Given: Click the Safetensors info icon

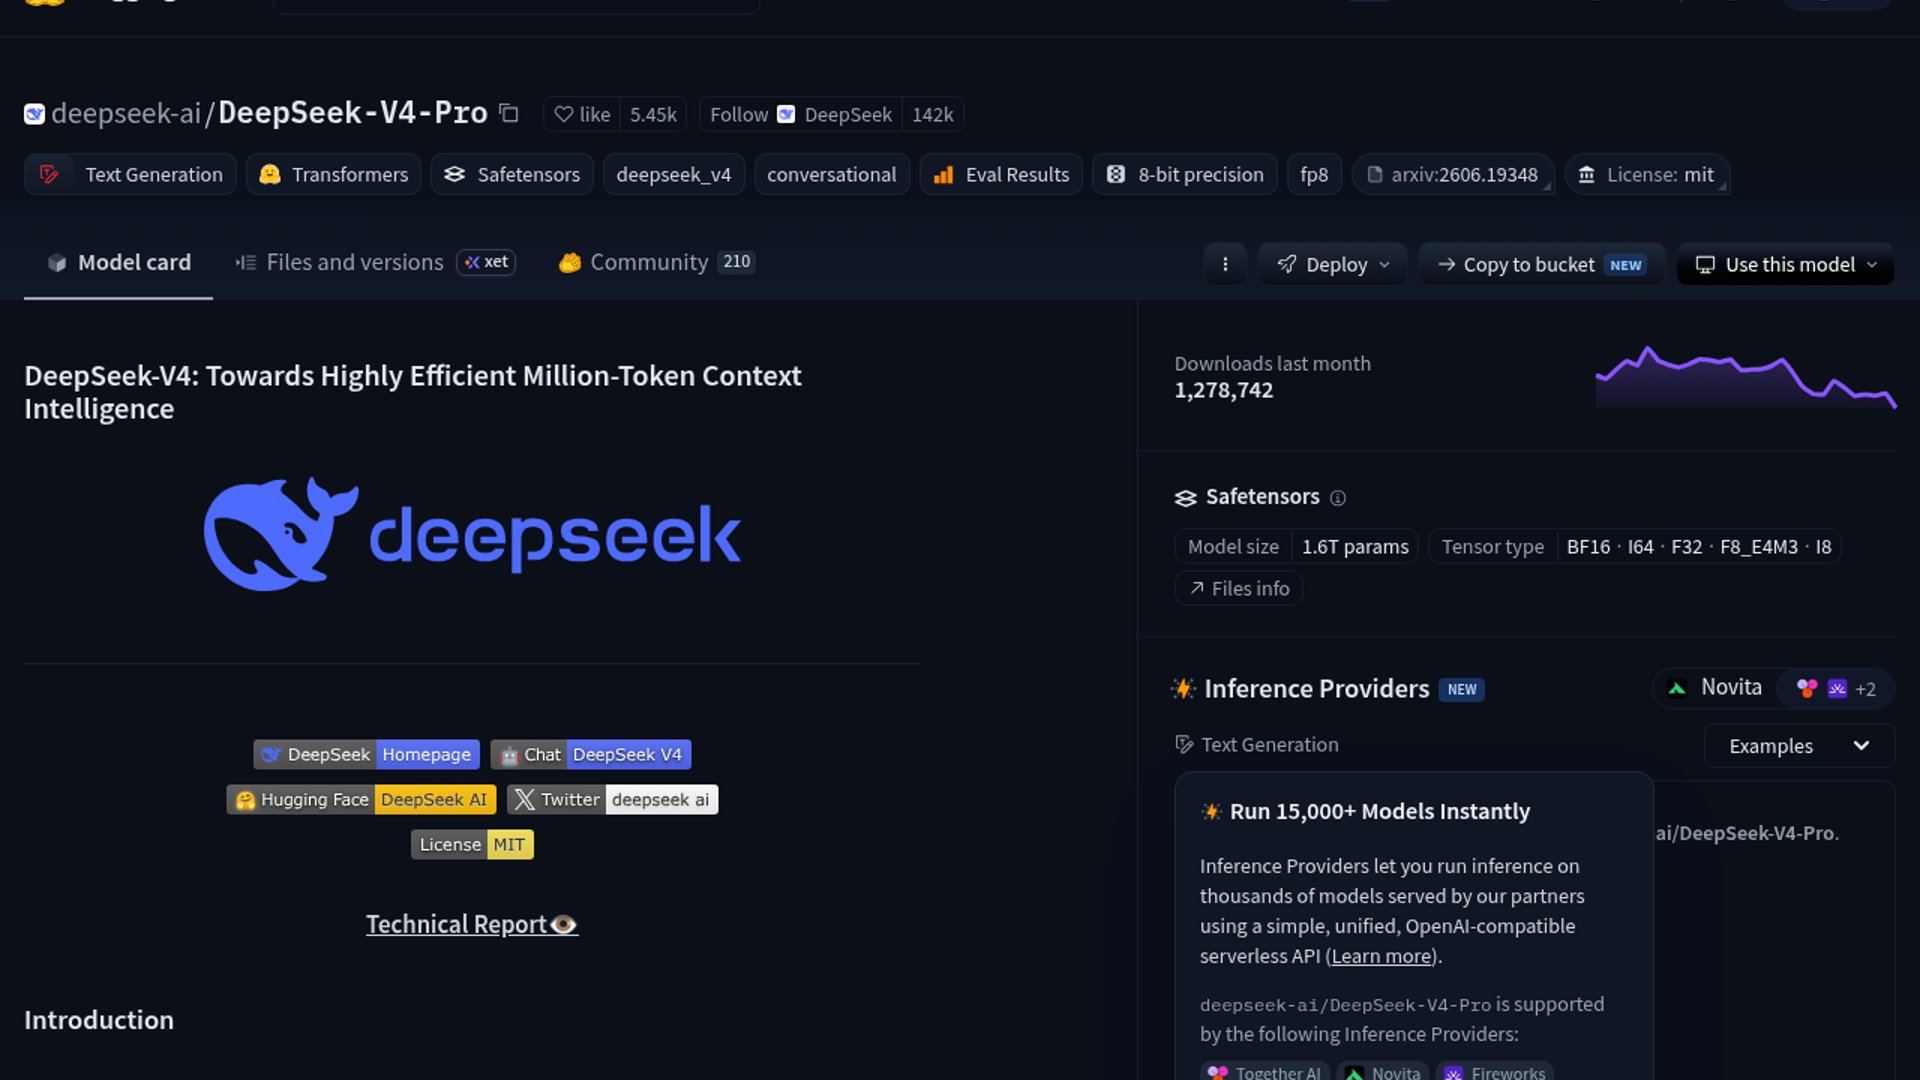Looking at the screenshot, I should tap(1338, 498).
